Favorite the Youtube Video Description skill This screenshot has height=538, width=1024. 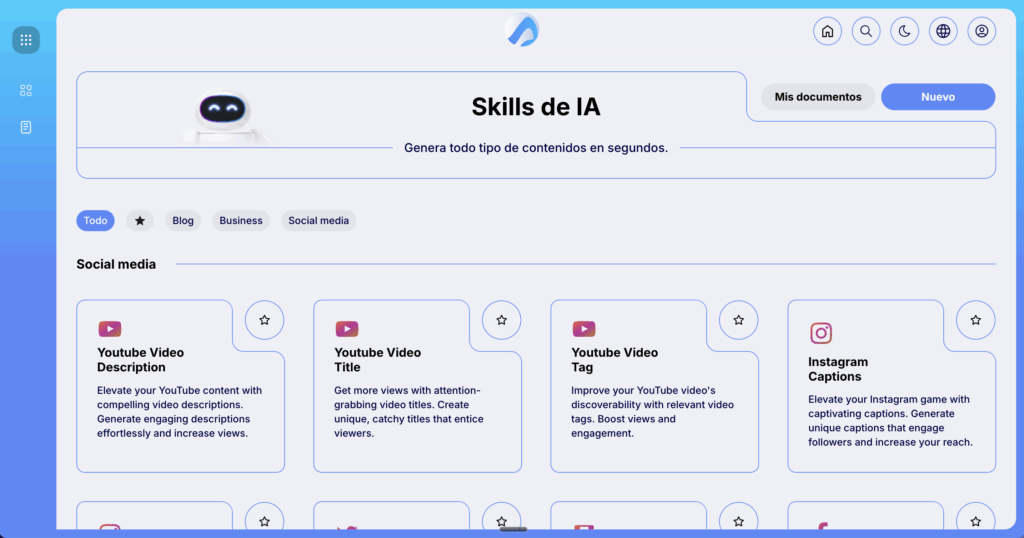pyautogui.click(x=264, y=320)
